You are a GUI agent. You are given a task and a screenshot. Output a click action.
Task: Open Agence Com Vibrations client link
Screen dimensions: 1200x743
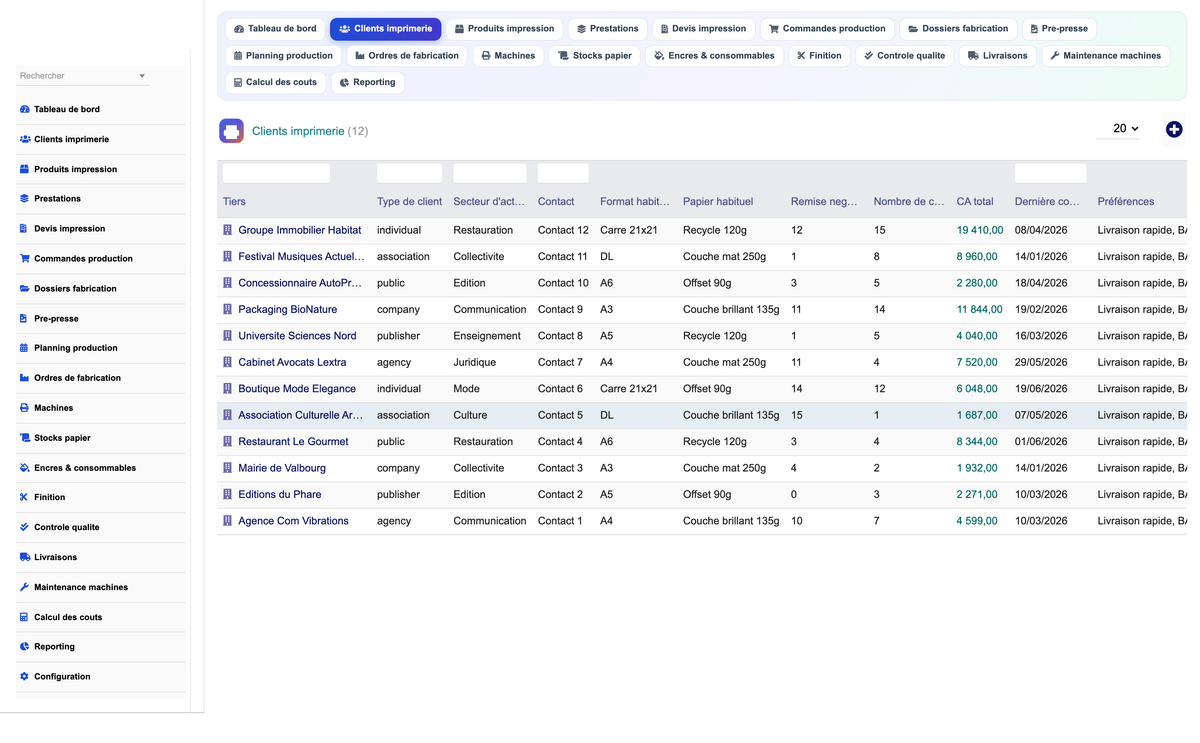[x=293, y=521]
